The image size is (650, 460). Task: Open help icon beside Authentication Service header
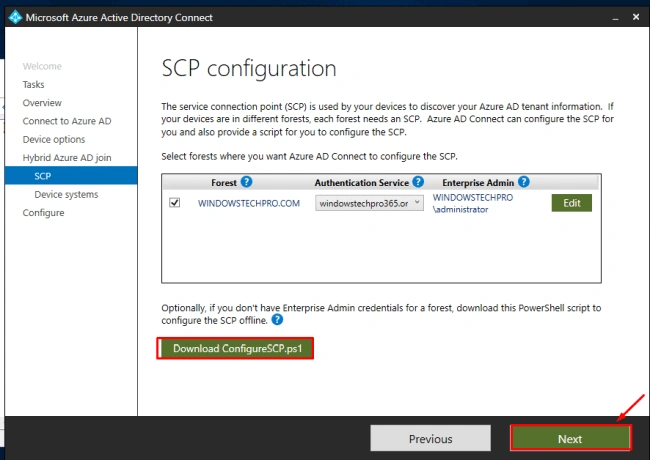pyautogui.click(x=418, y=182)
